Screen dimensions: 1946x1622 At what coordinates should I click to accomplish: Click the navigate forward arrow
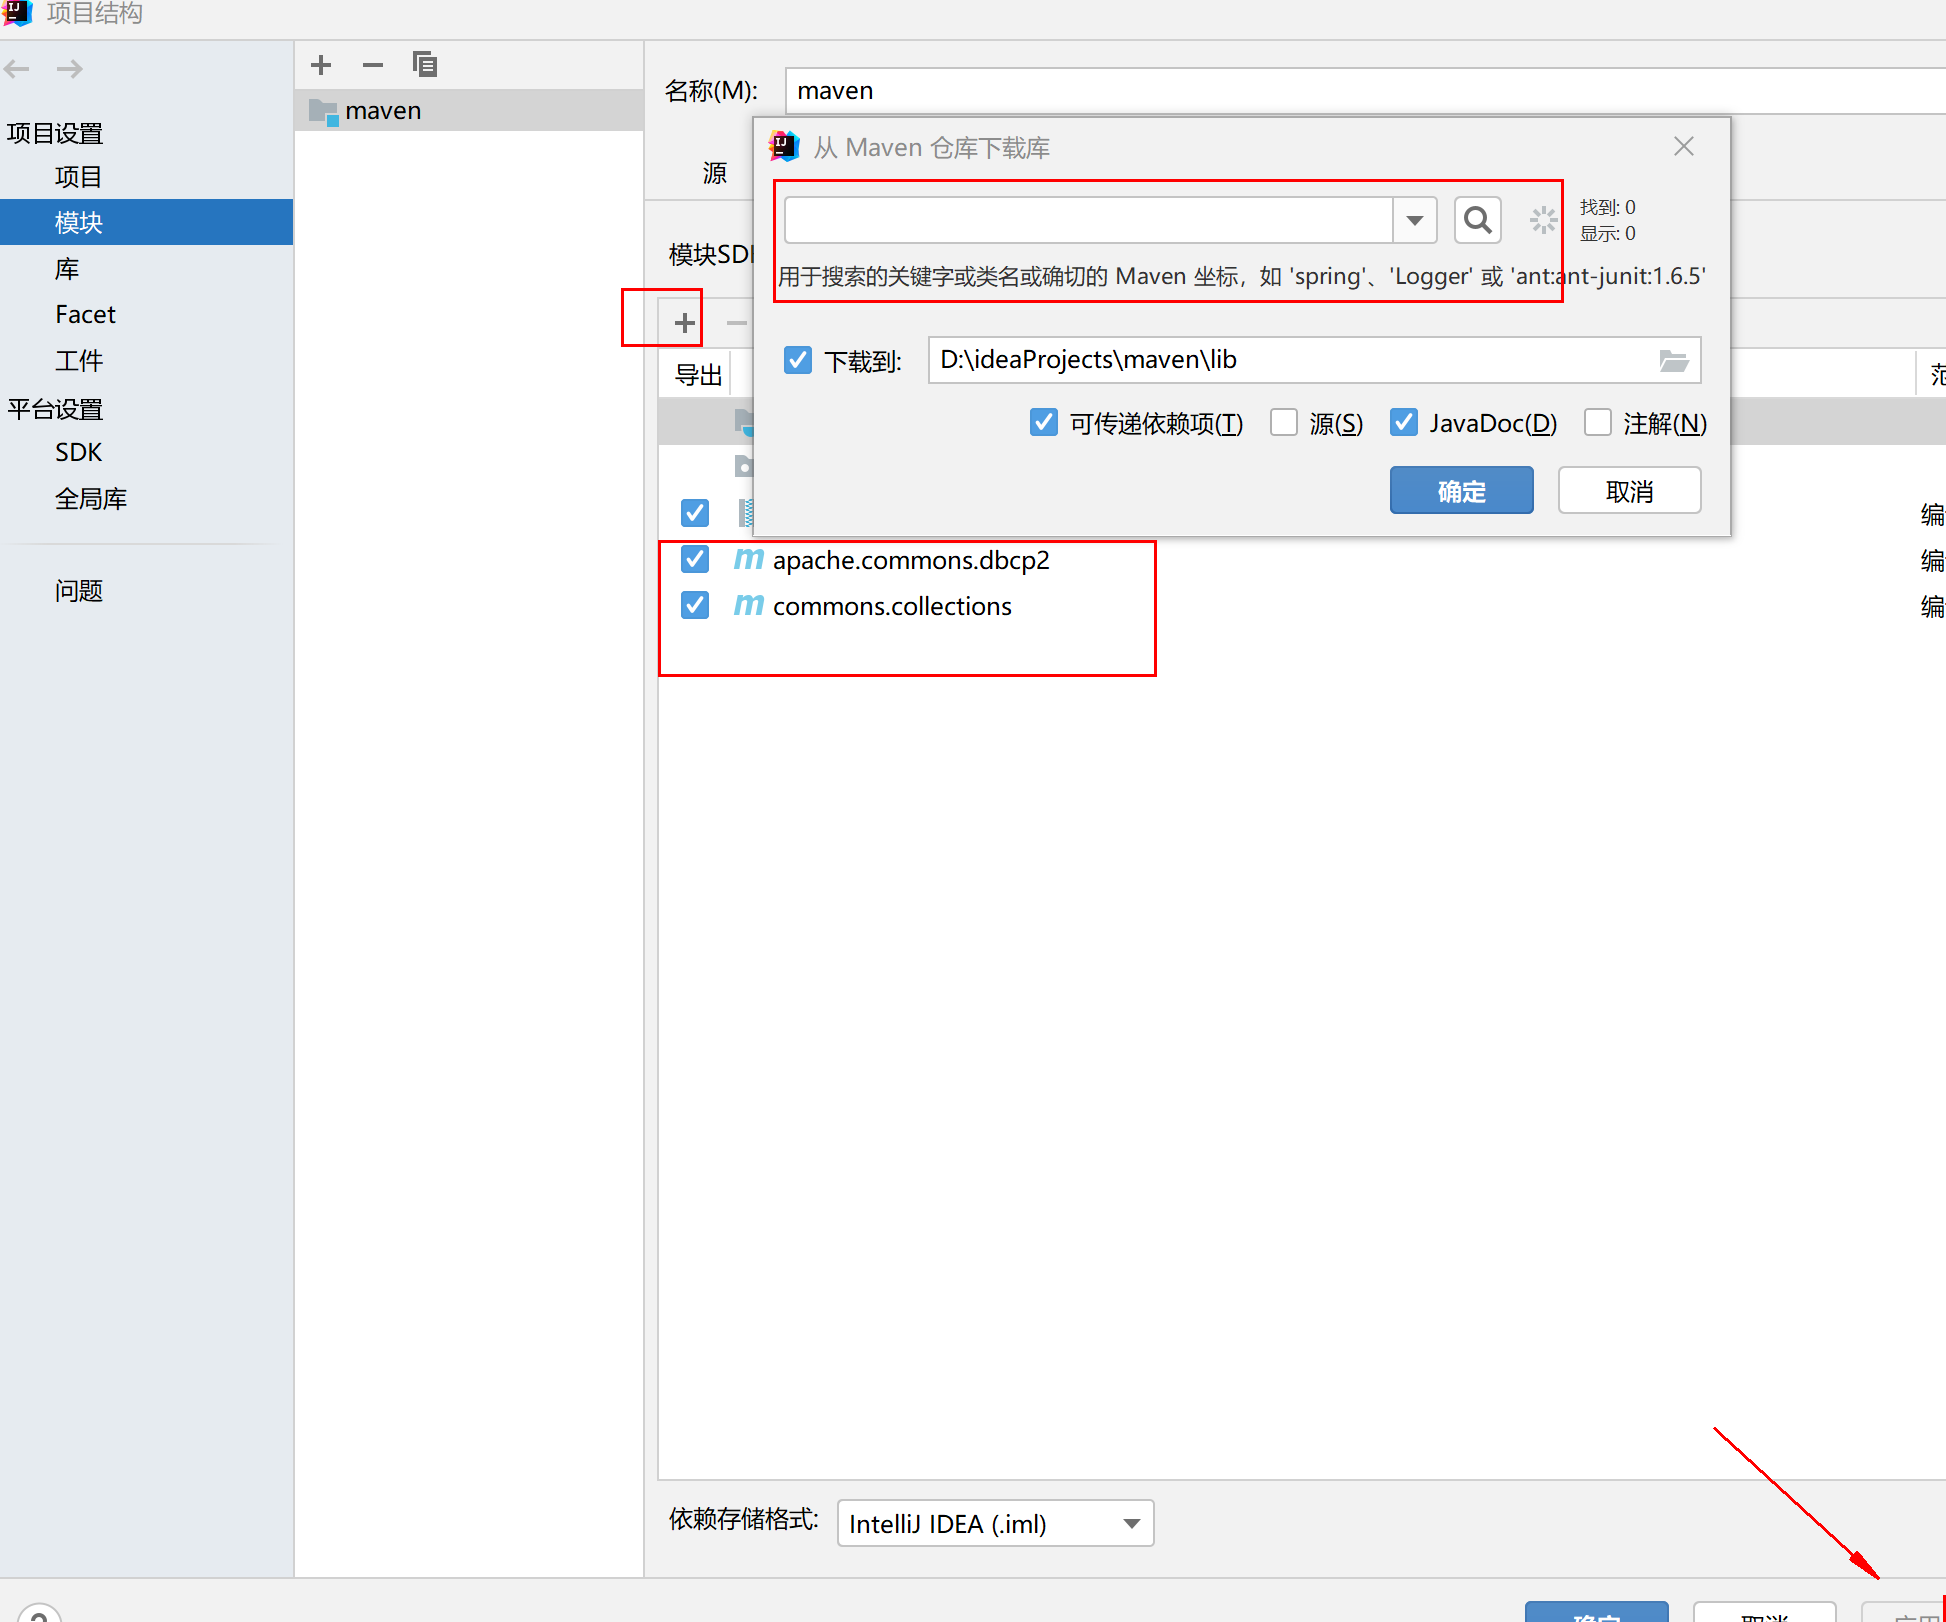click(x=69, y=69)
